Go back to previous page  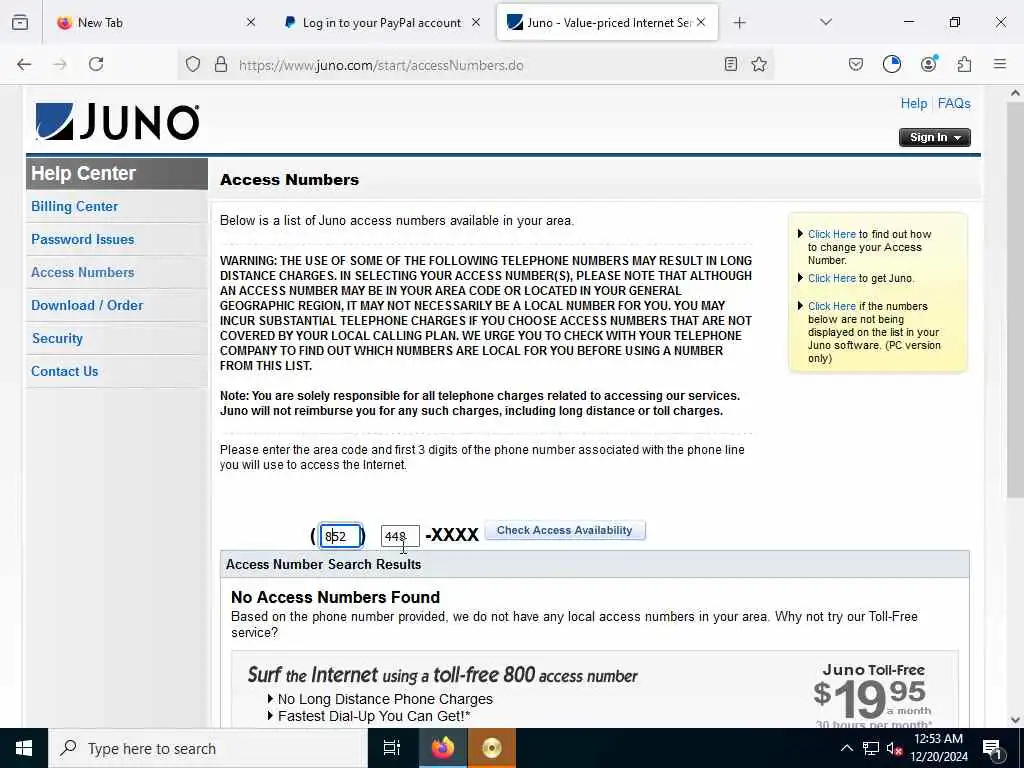pyautogui.click(x=24, y=64)
